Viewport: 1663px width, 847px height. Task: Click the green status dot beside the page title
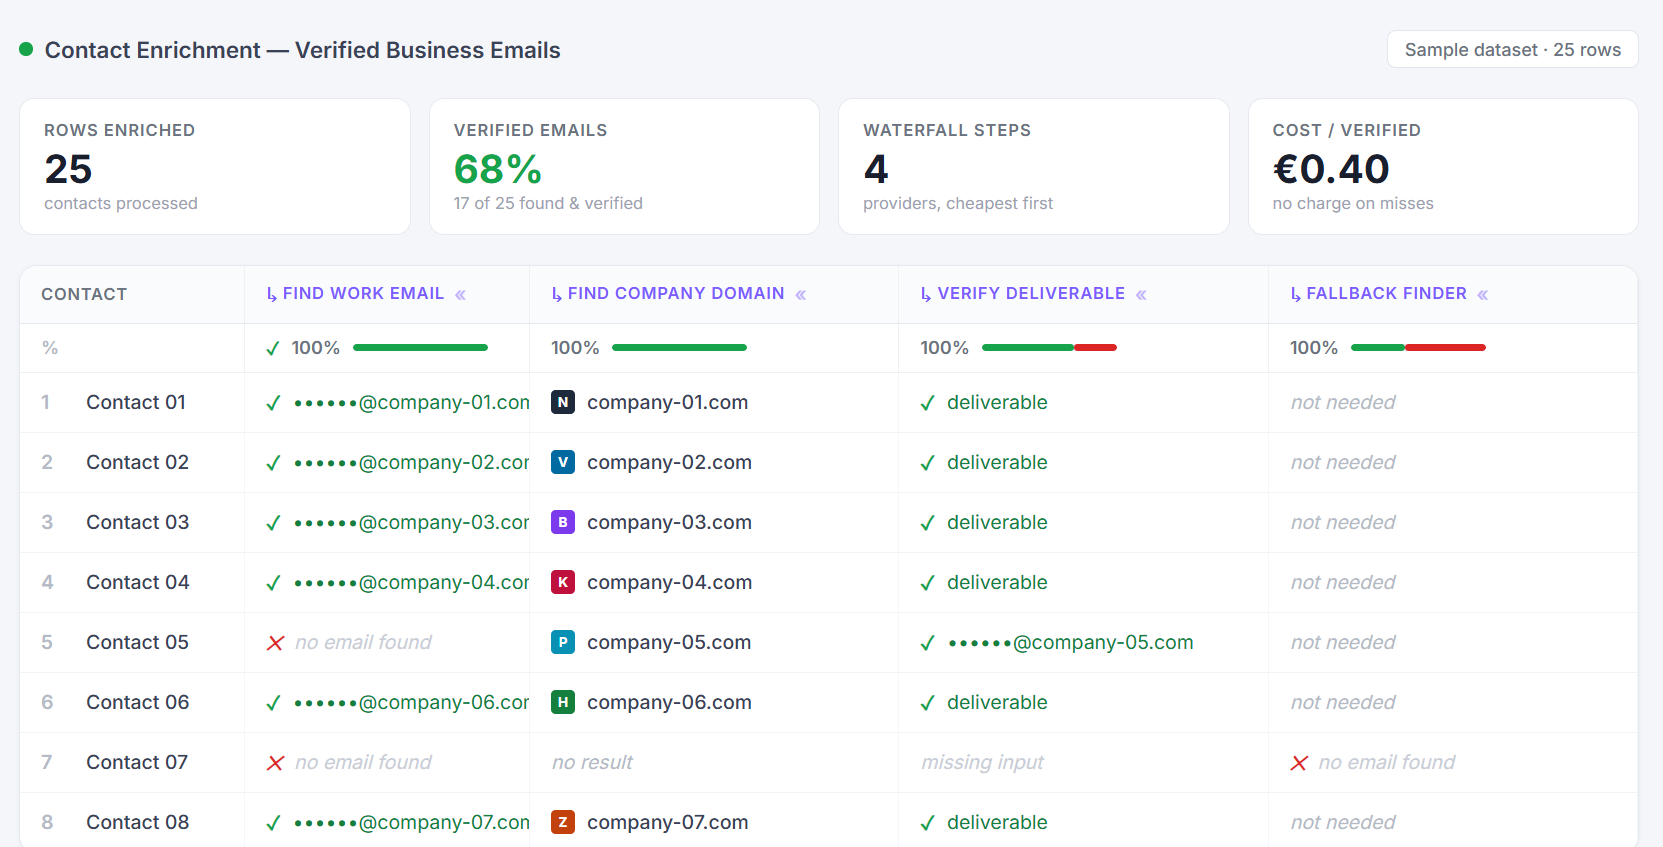click(x=26, y=49)
